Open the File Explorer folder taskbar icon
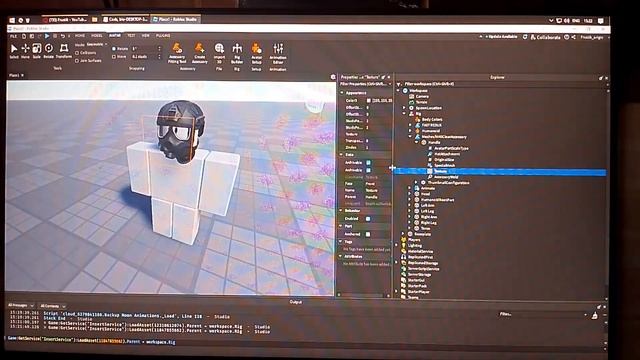640x360 pixels. 95,20
